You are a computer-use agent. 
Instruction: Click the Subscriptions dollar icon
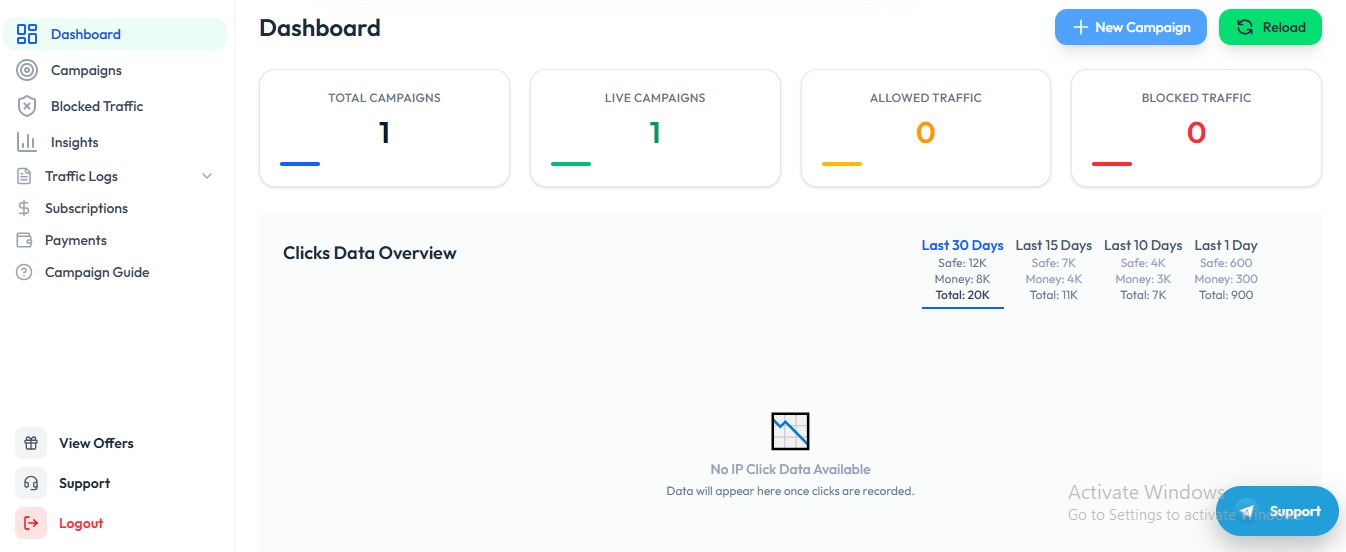(x=24, y=208)
